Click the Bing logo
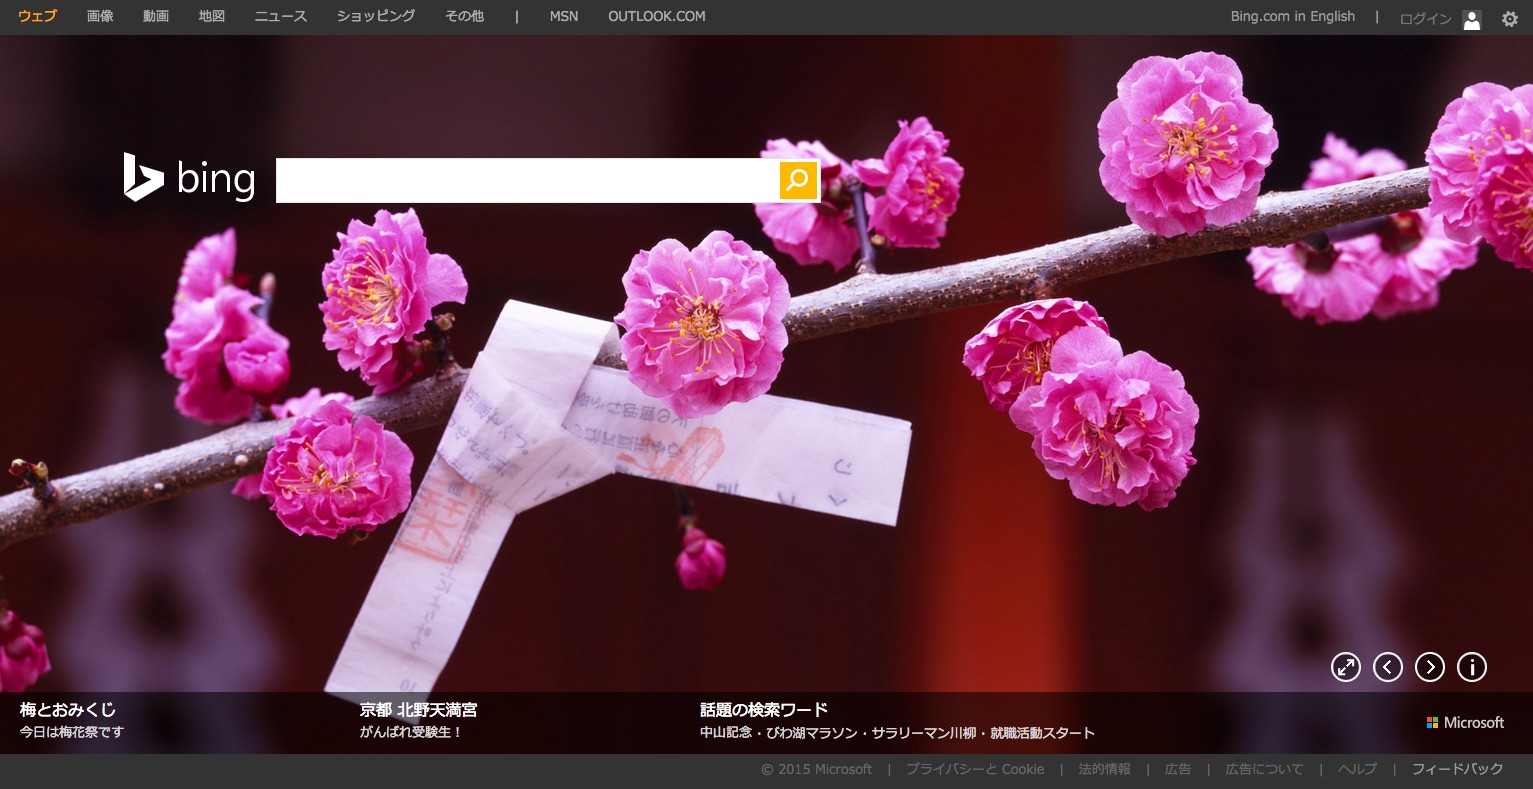This screenshot has height=789, width=1533. (189, 179)
